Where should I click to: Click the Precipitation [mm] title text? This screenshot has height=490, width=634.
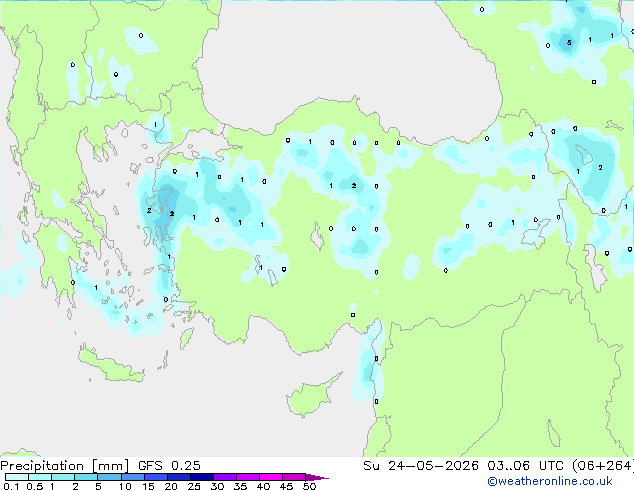65,466
